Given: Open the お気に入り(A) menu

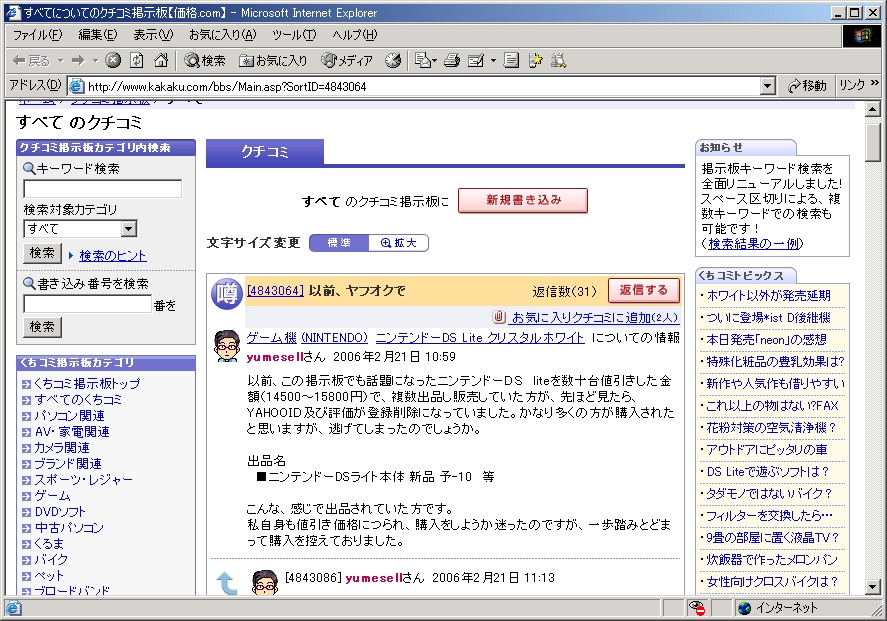Looking at the screenshot, I should coord(222,35).
